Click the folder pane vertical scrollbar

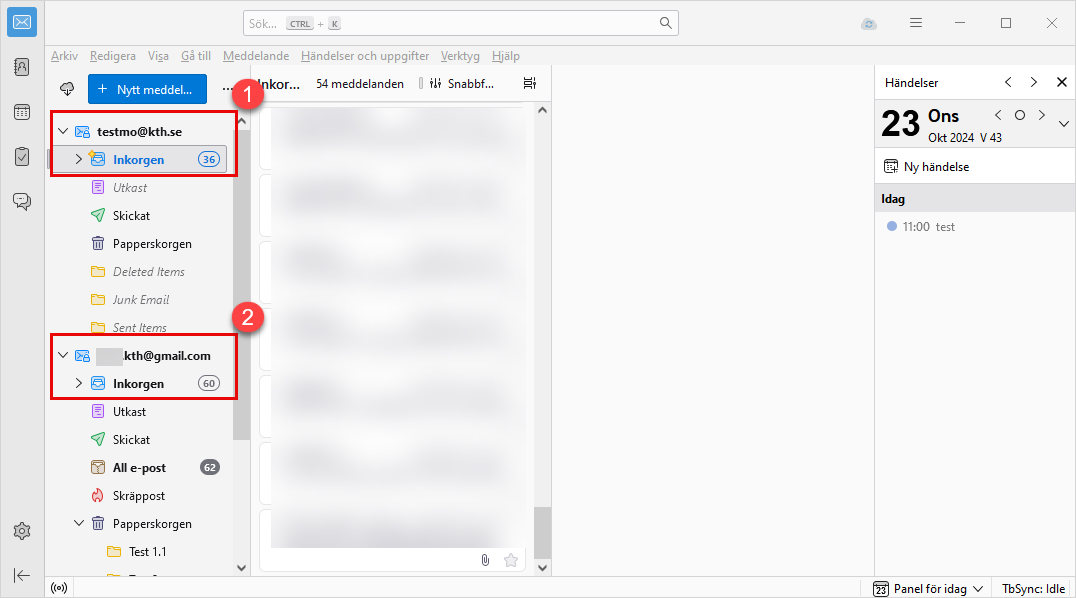pos(241,300)
